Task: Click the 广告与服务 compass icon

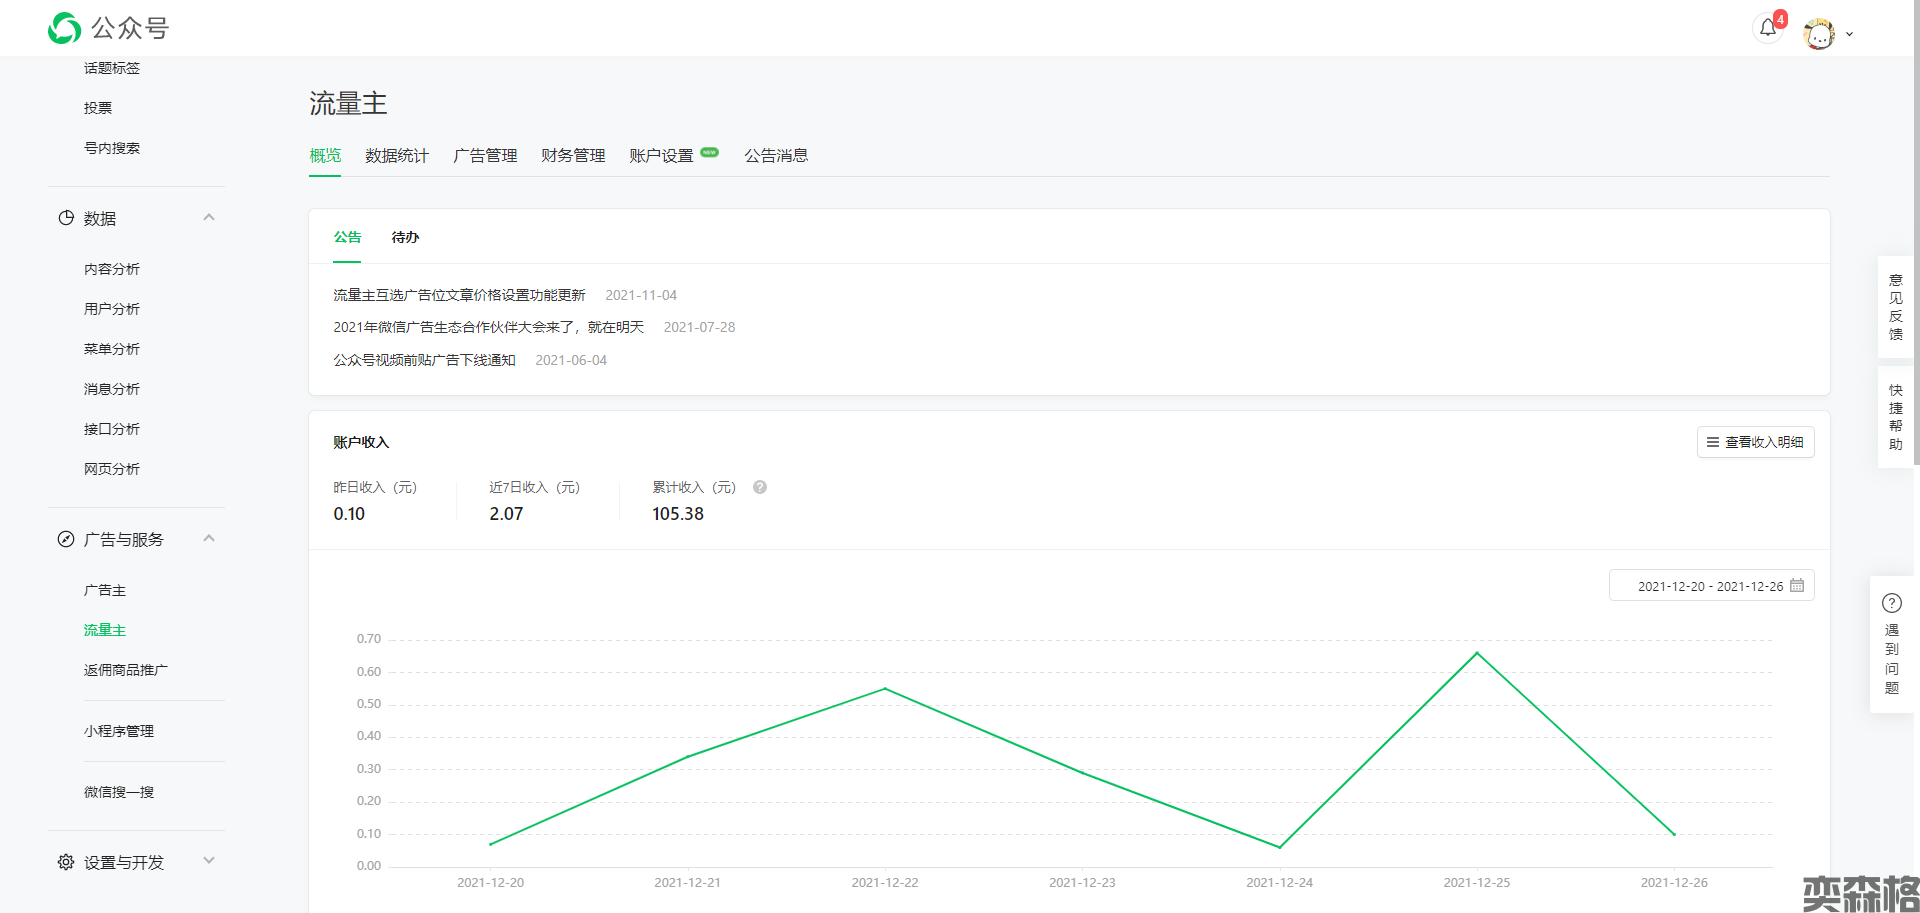Action: (x=66, y=539)
